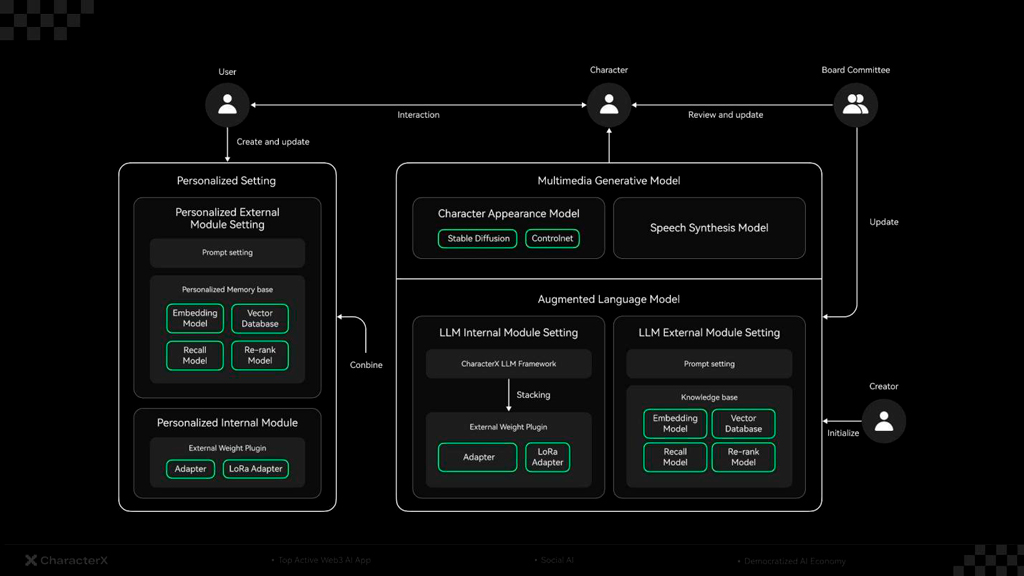This screenshot has height=576, width=1024.
Task: Click the Creator label text
Action: [x=884, y=387]
